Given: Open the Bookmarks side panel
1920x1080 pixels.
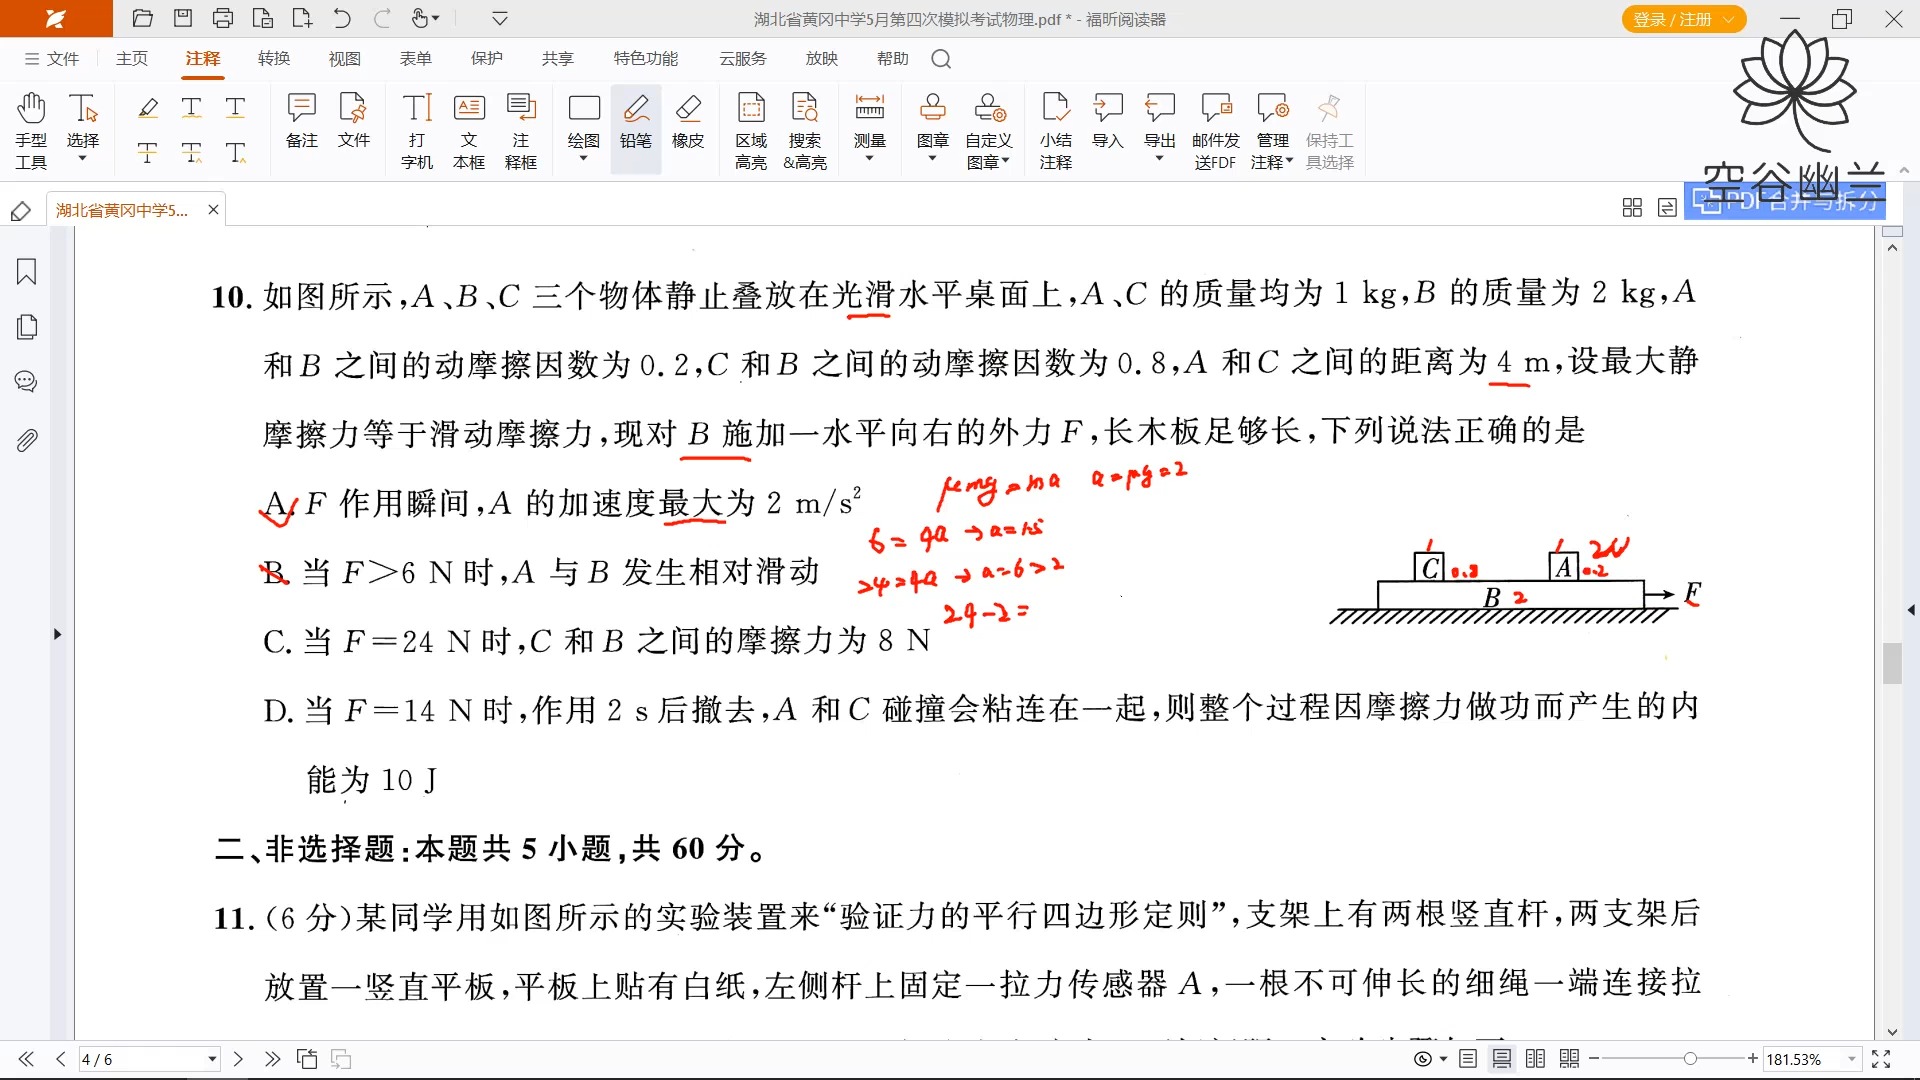Looking at the screenshot, I should tap(27, 271).
